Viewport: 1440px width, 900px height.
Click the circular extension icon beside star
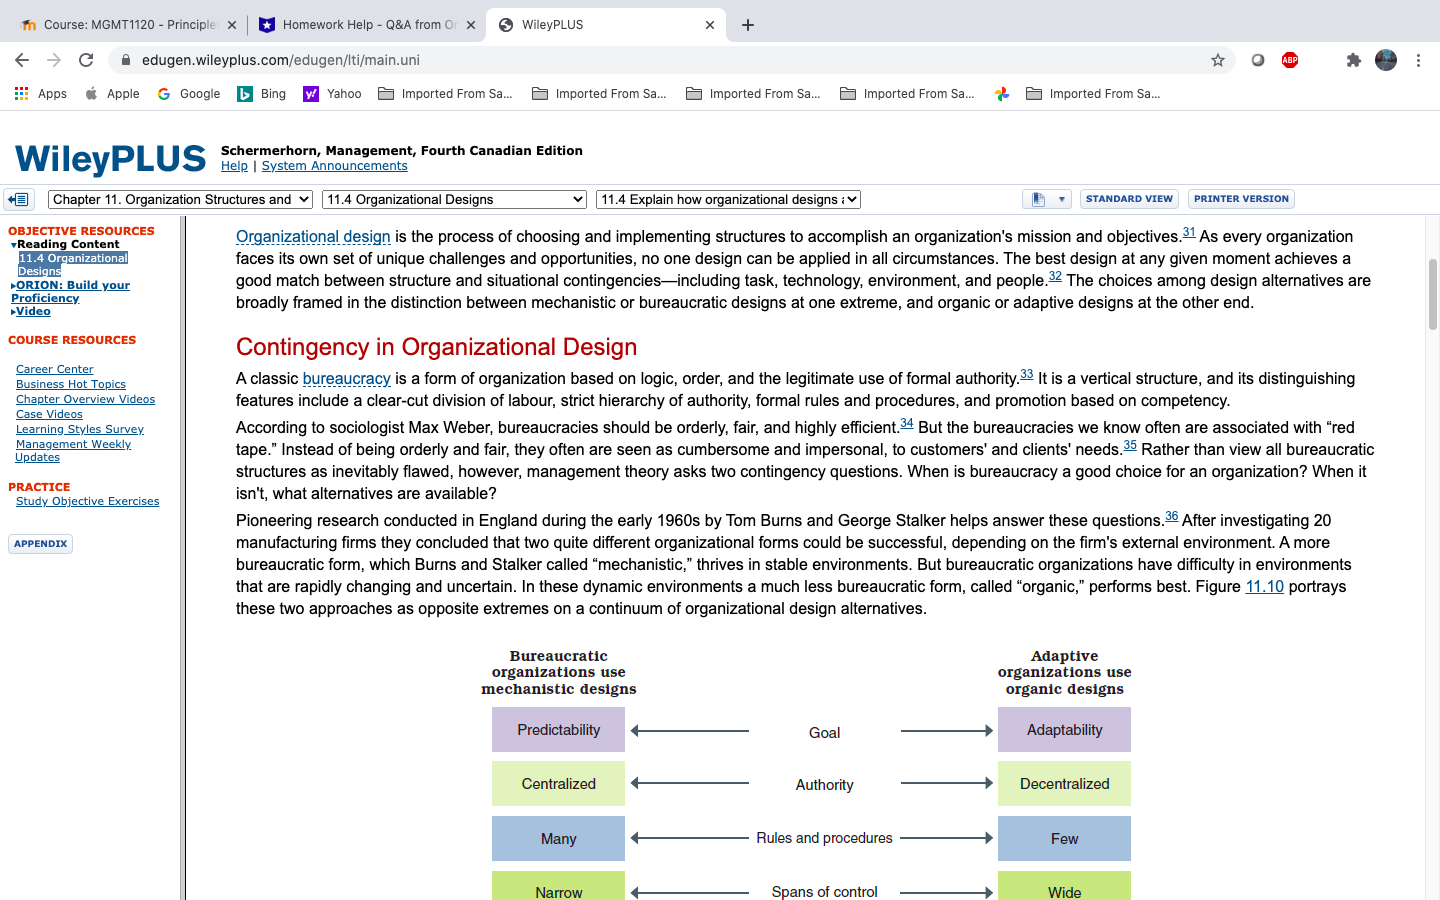tap(1258, 60)
